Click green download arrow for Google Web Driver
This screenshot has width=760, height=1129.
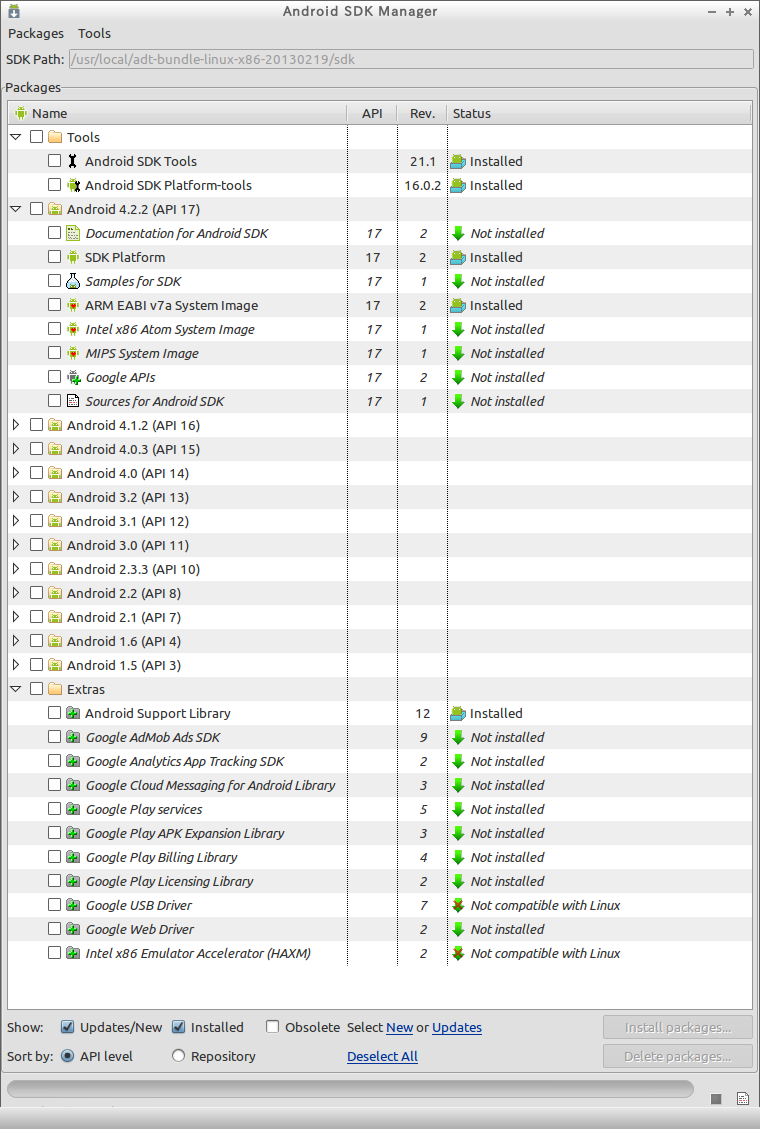coord(458,930)
